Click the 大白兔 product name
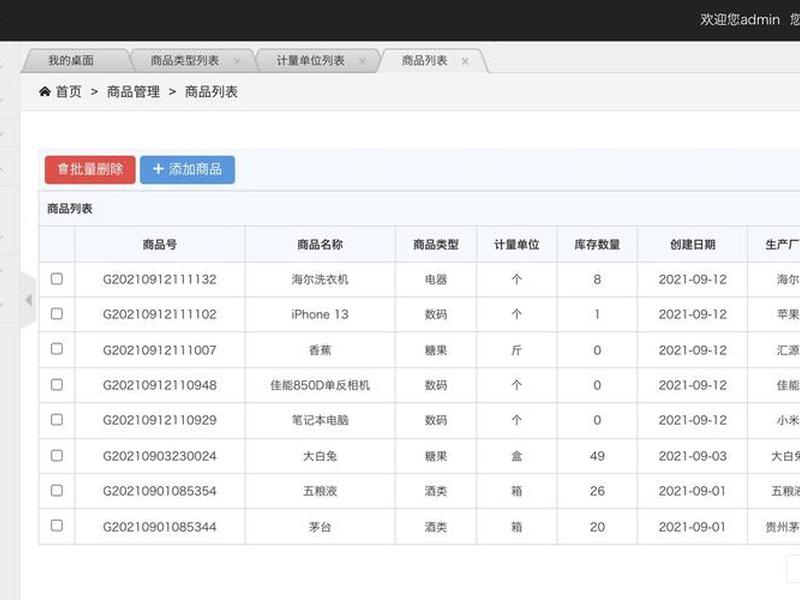 320,456
